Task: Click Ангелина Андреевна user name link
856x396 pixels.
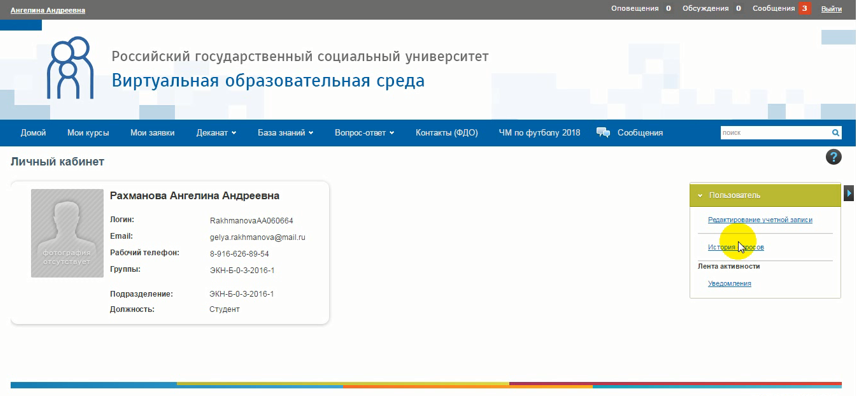Action: point(48,10)
